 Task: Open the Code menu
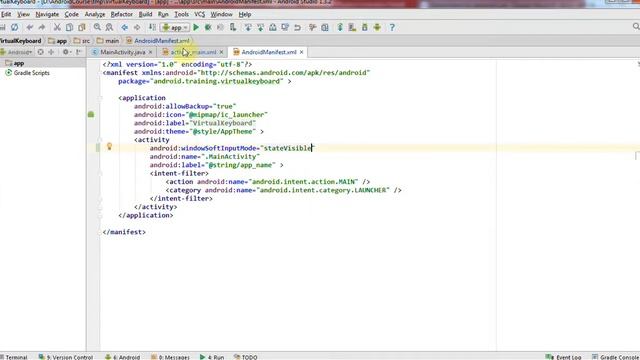point(71,14)
